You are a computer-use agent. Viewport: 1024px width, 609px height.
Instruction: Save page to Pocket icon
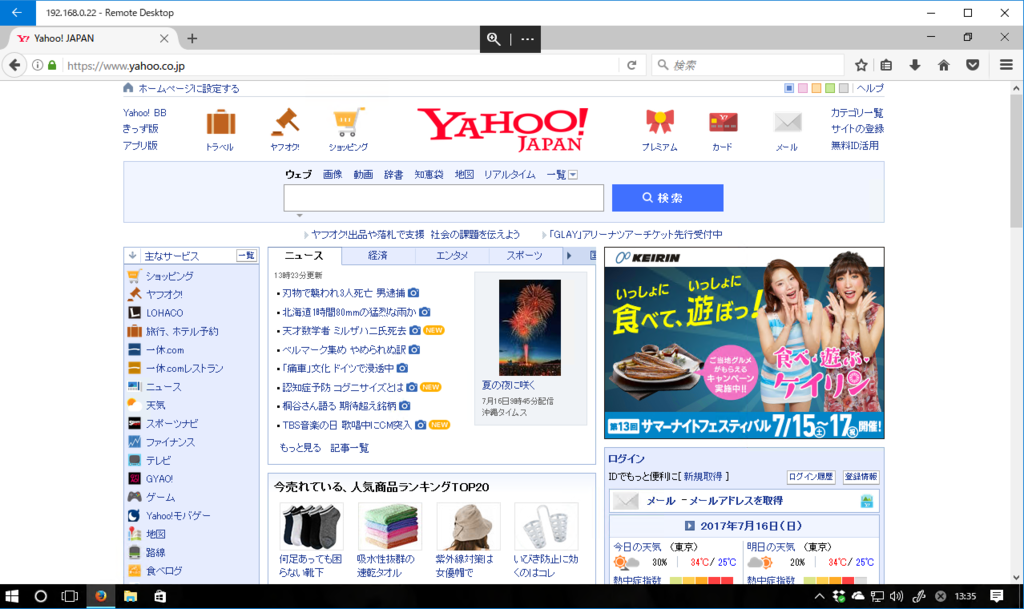[x=972, y=65]
